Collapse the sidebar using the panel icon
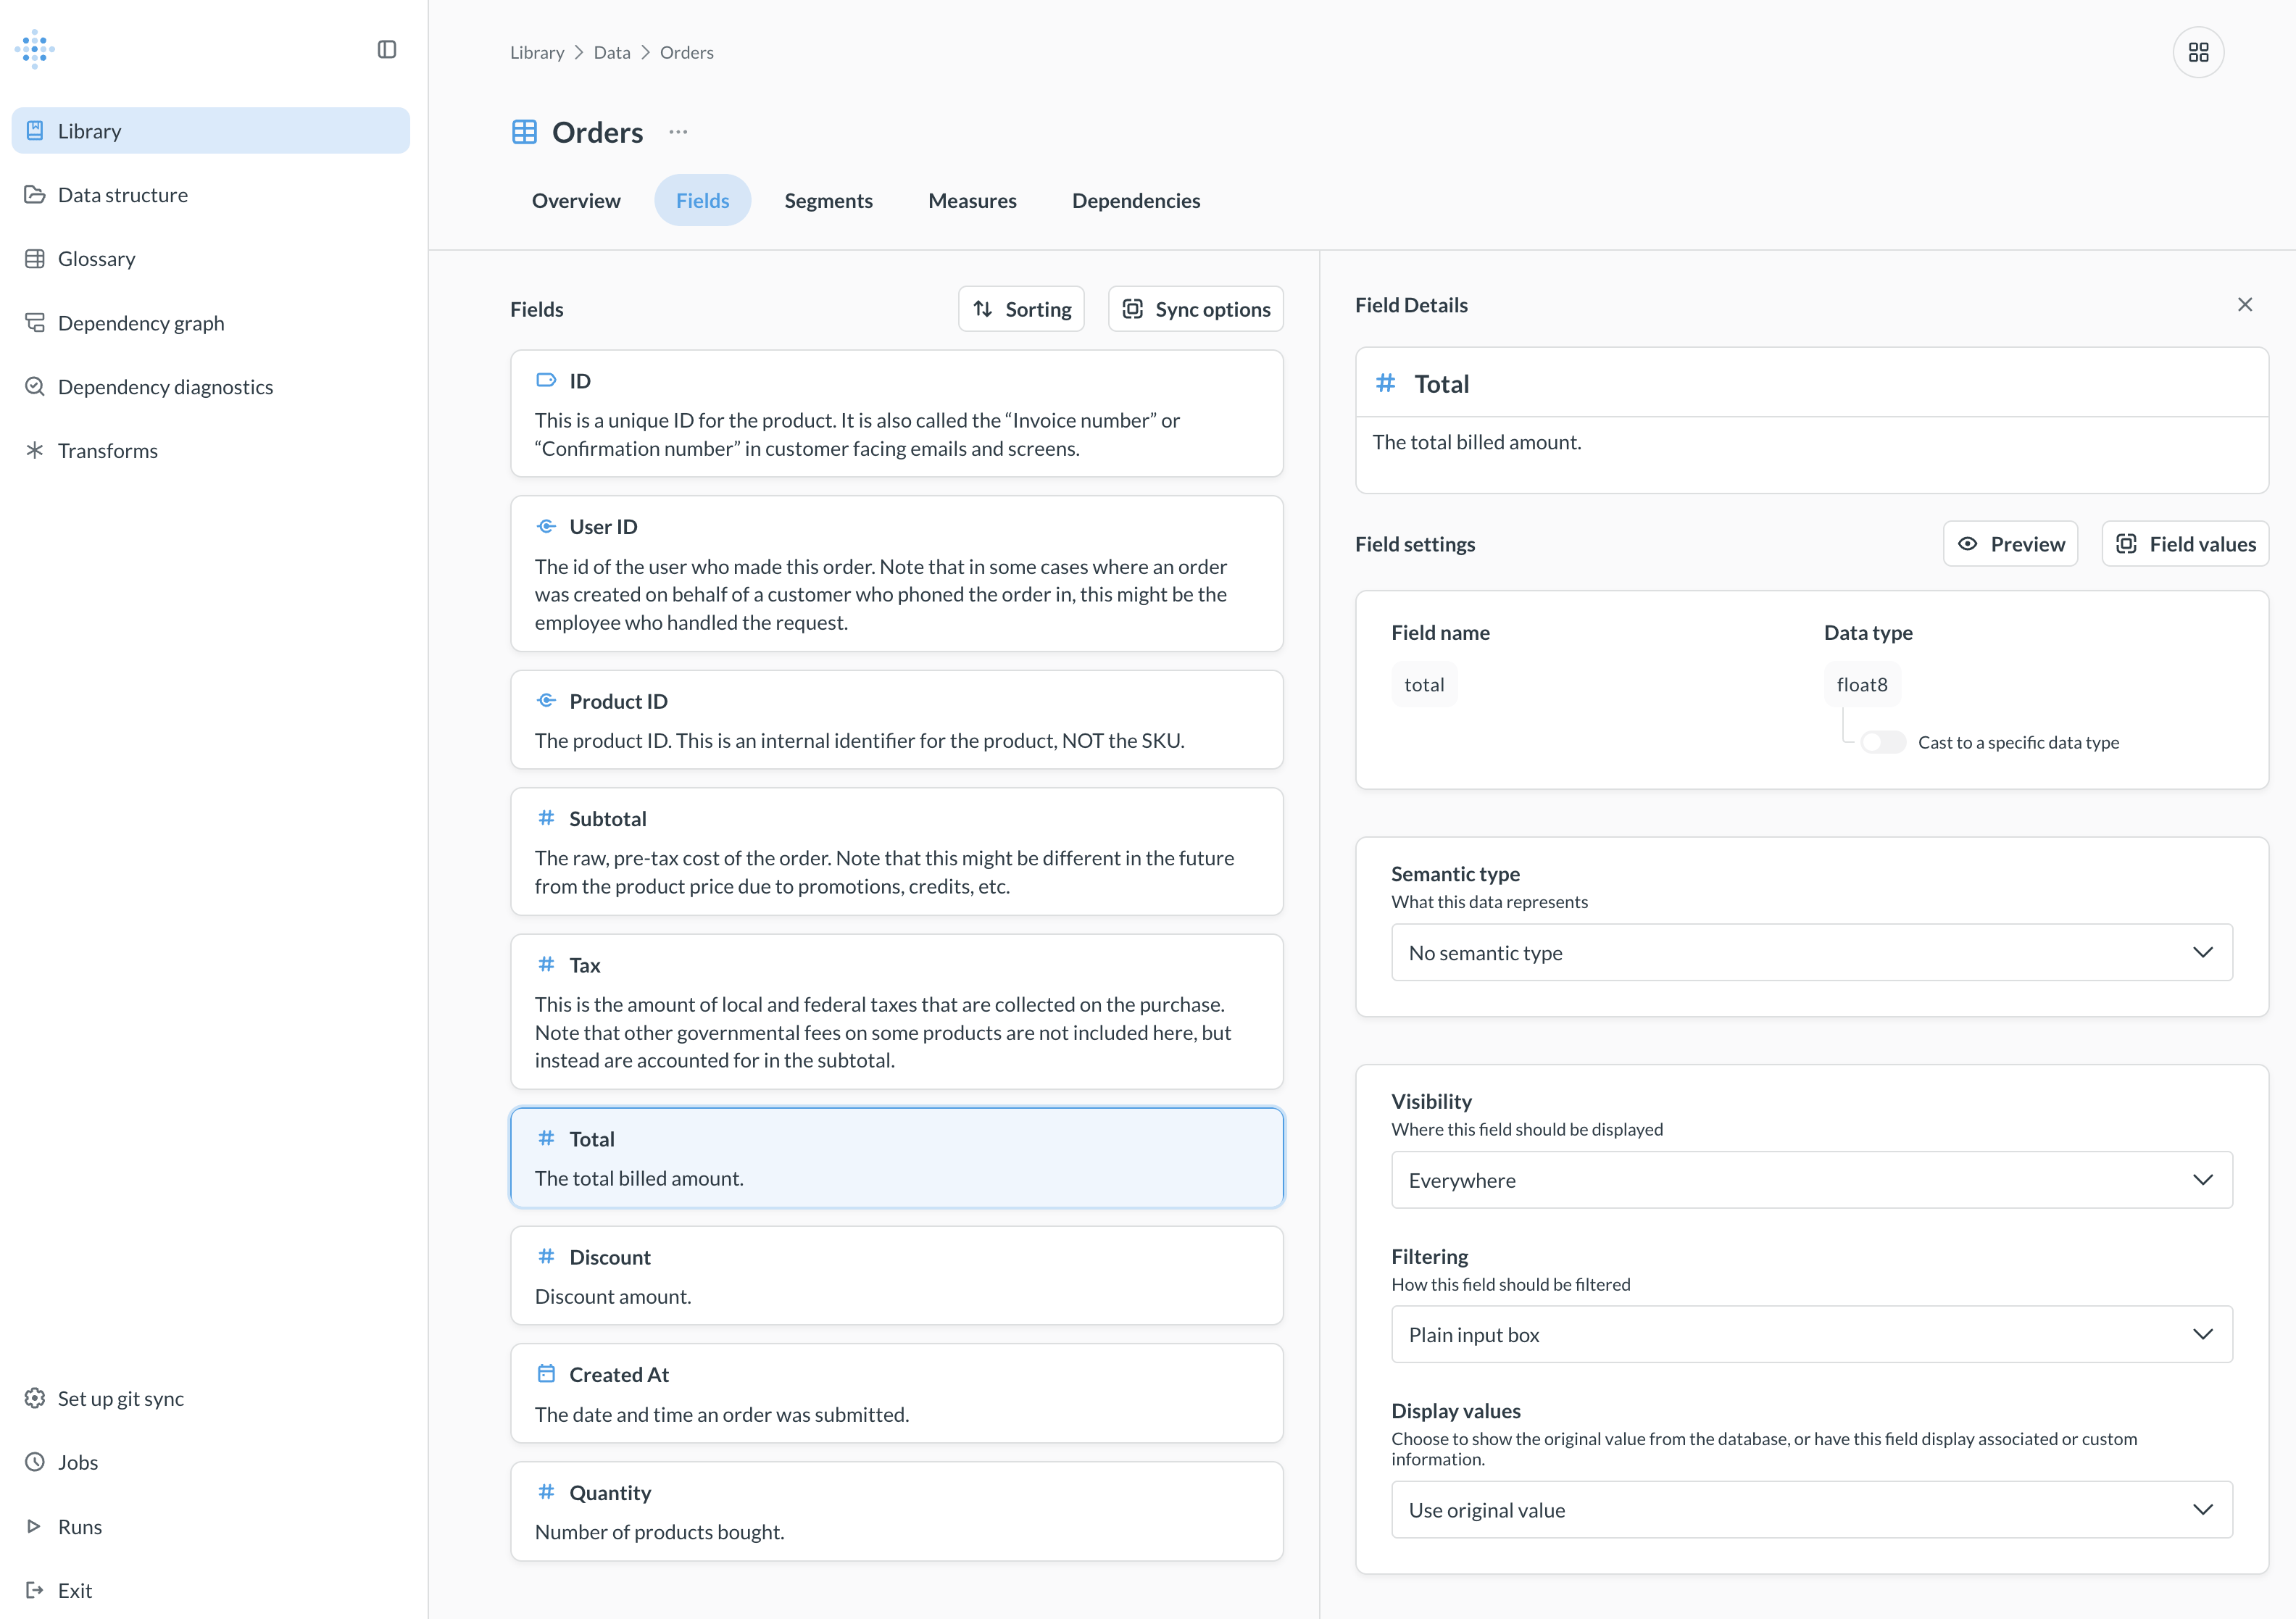 click(x=388, y=48)
